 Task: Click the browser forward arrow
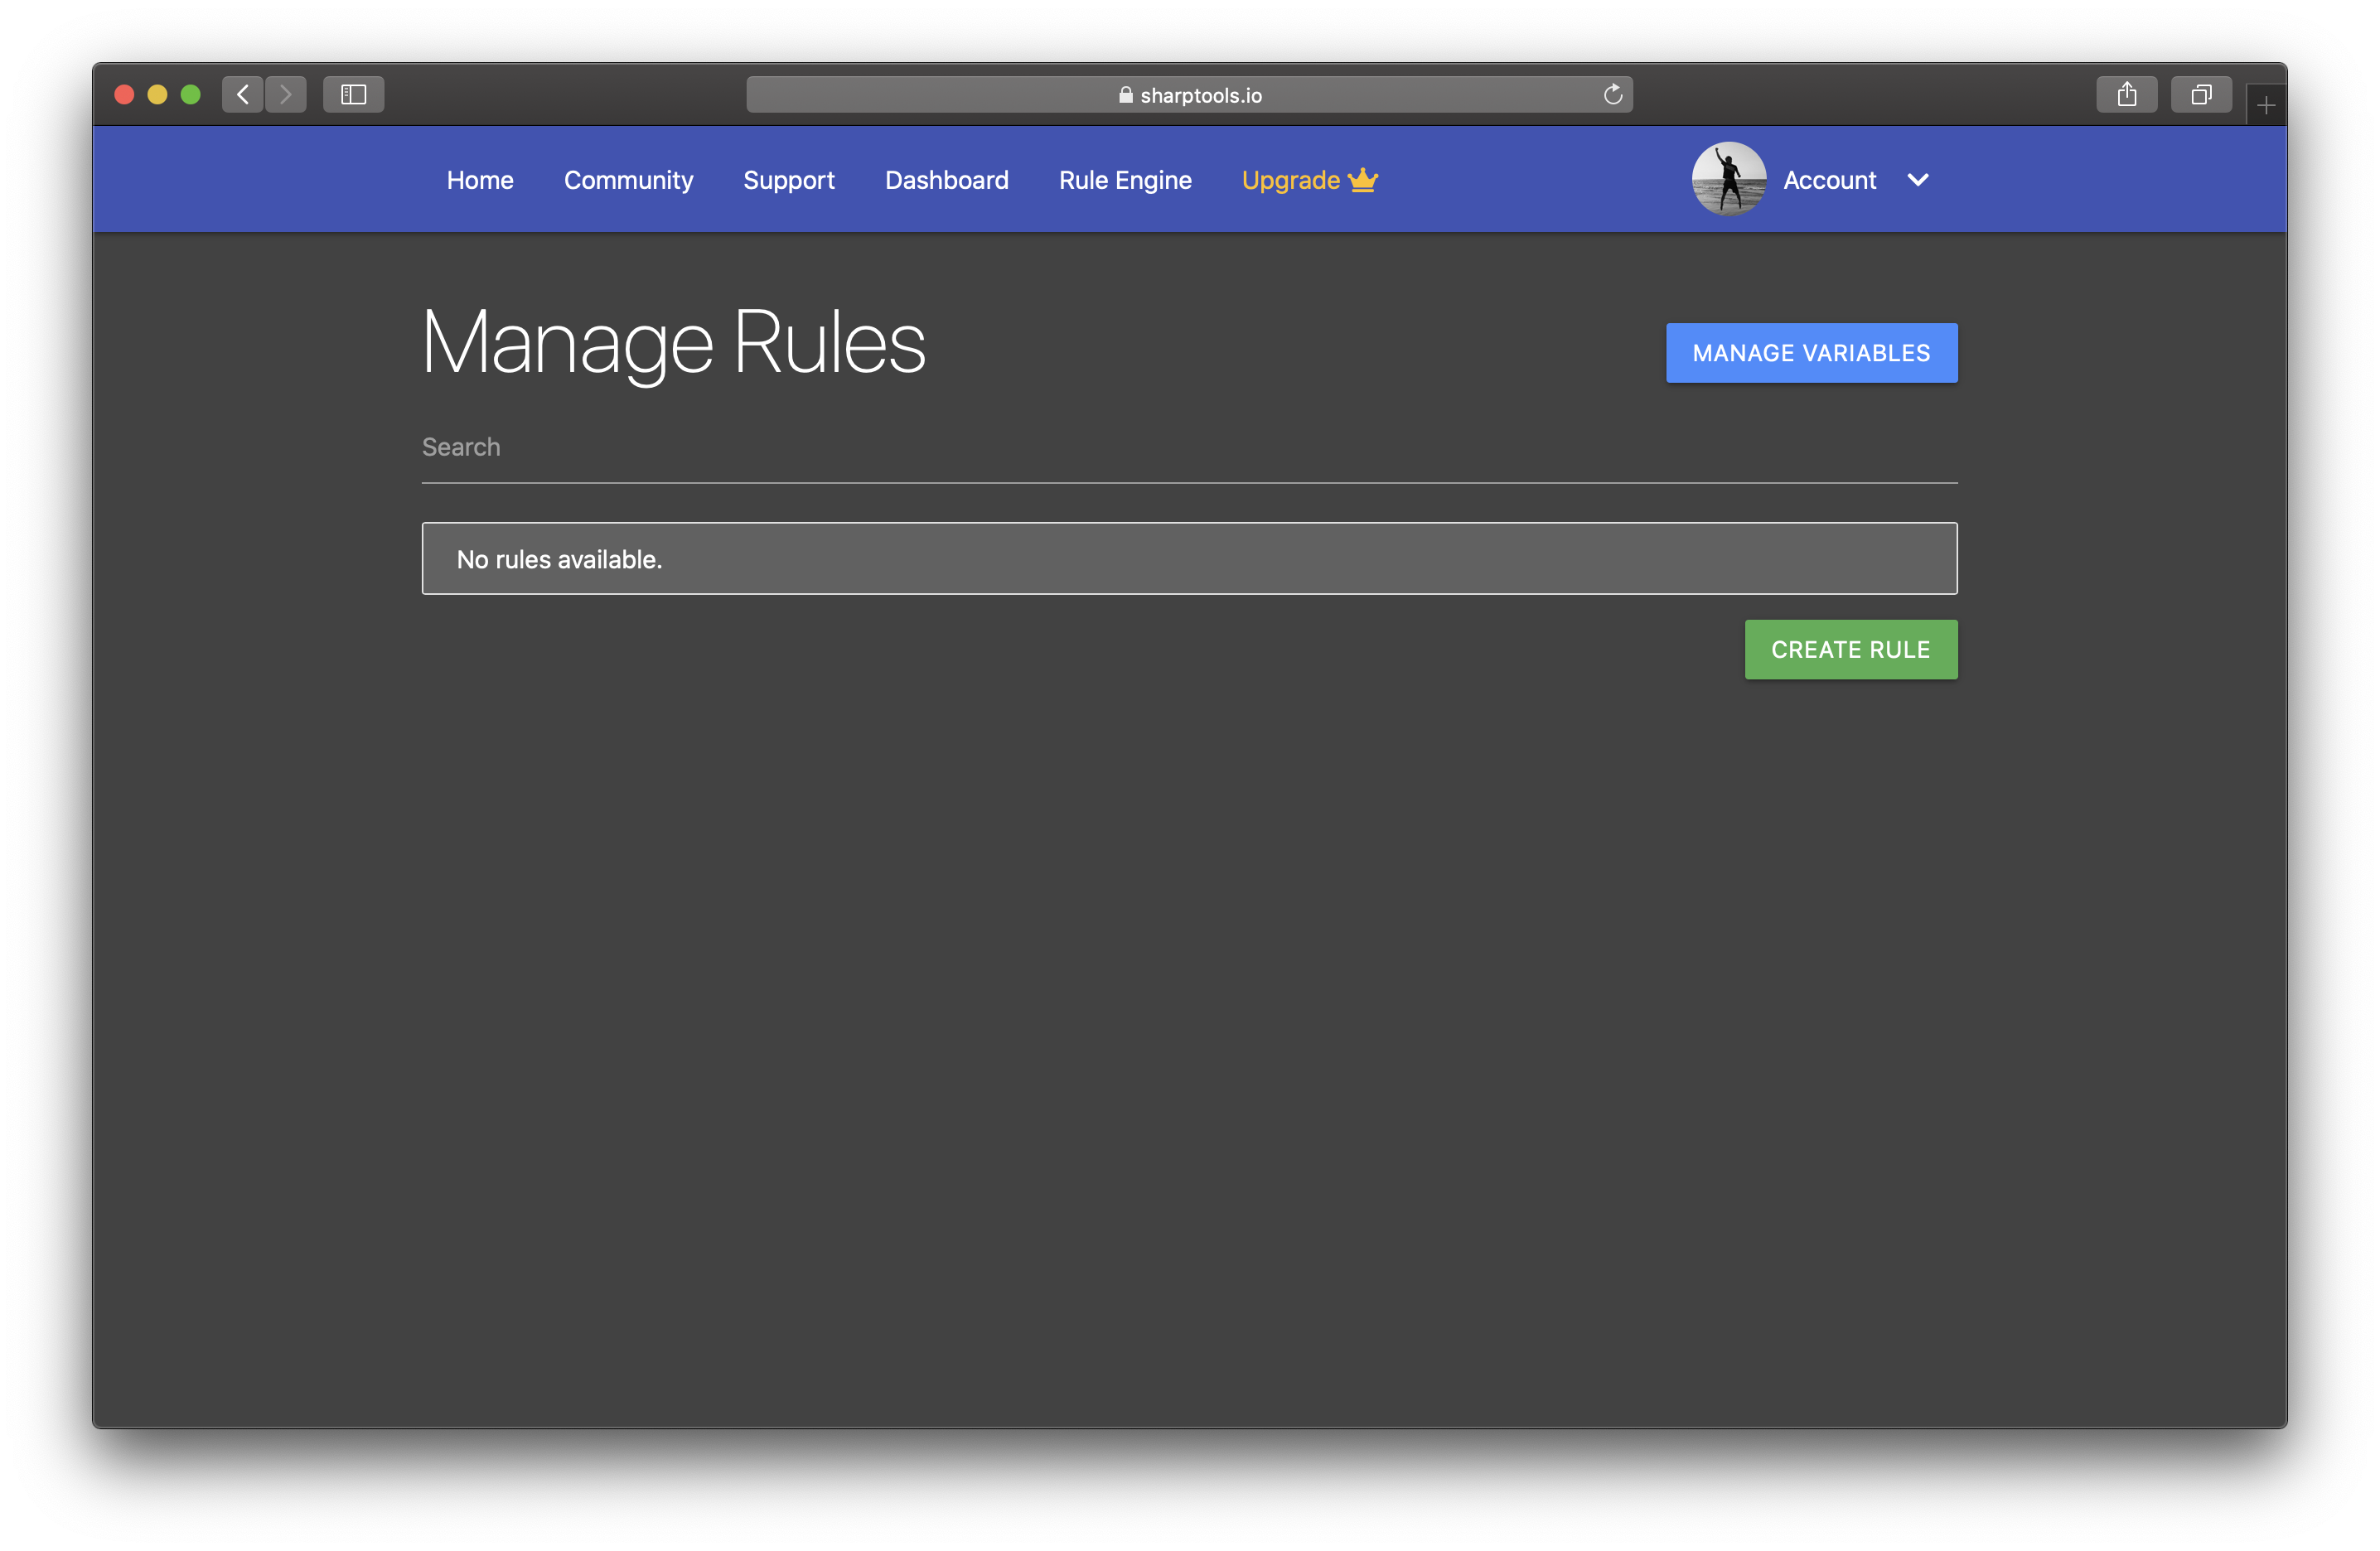(x=286, y=94)
